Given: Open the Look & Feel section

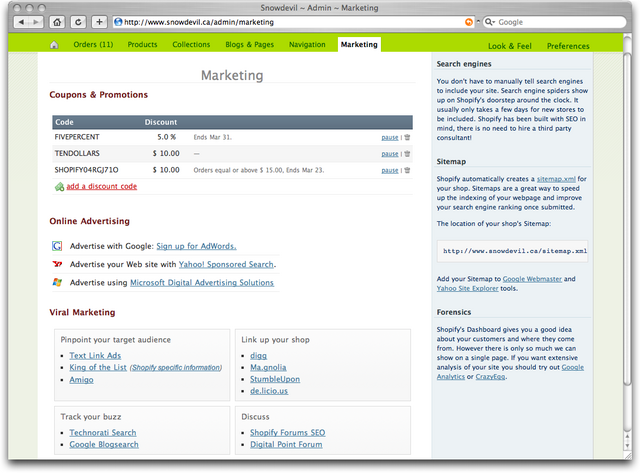Looking at the screenshot, I should coord(510,46).
